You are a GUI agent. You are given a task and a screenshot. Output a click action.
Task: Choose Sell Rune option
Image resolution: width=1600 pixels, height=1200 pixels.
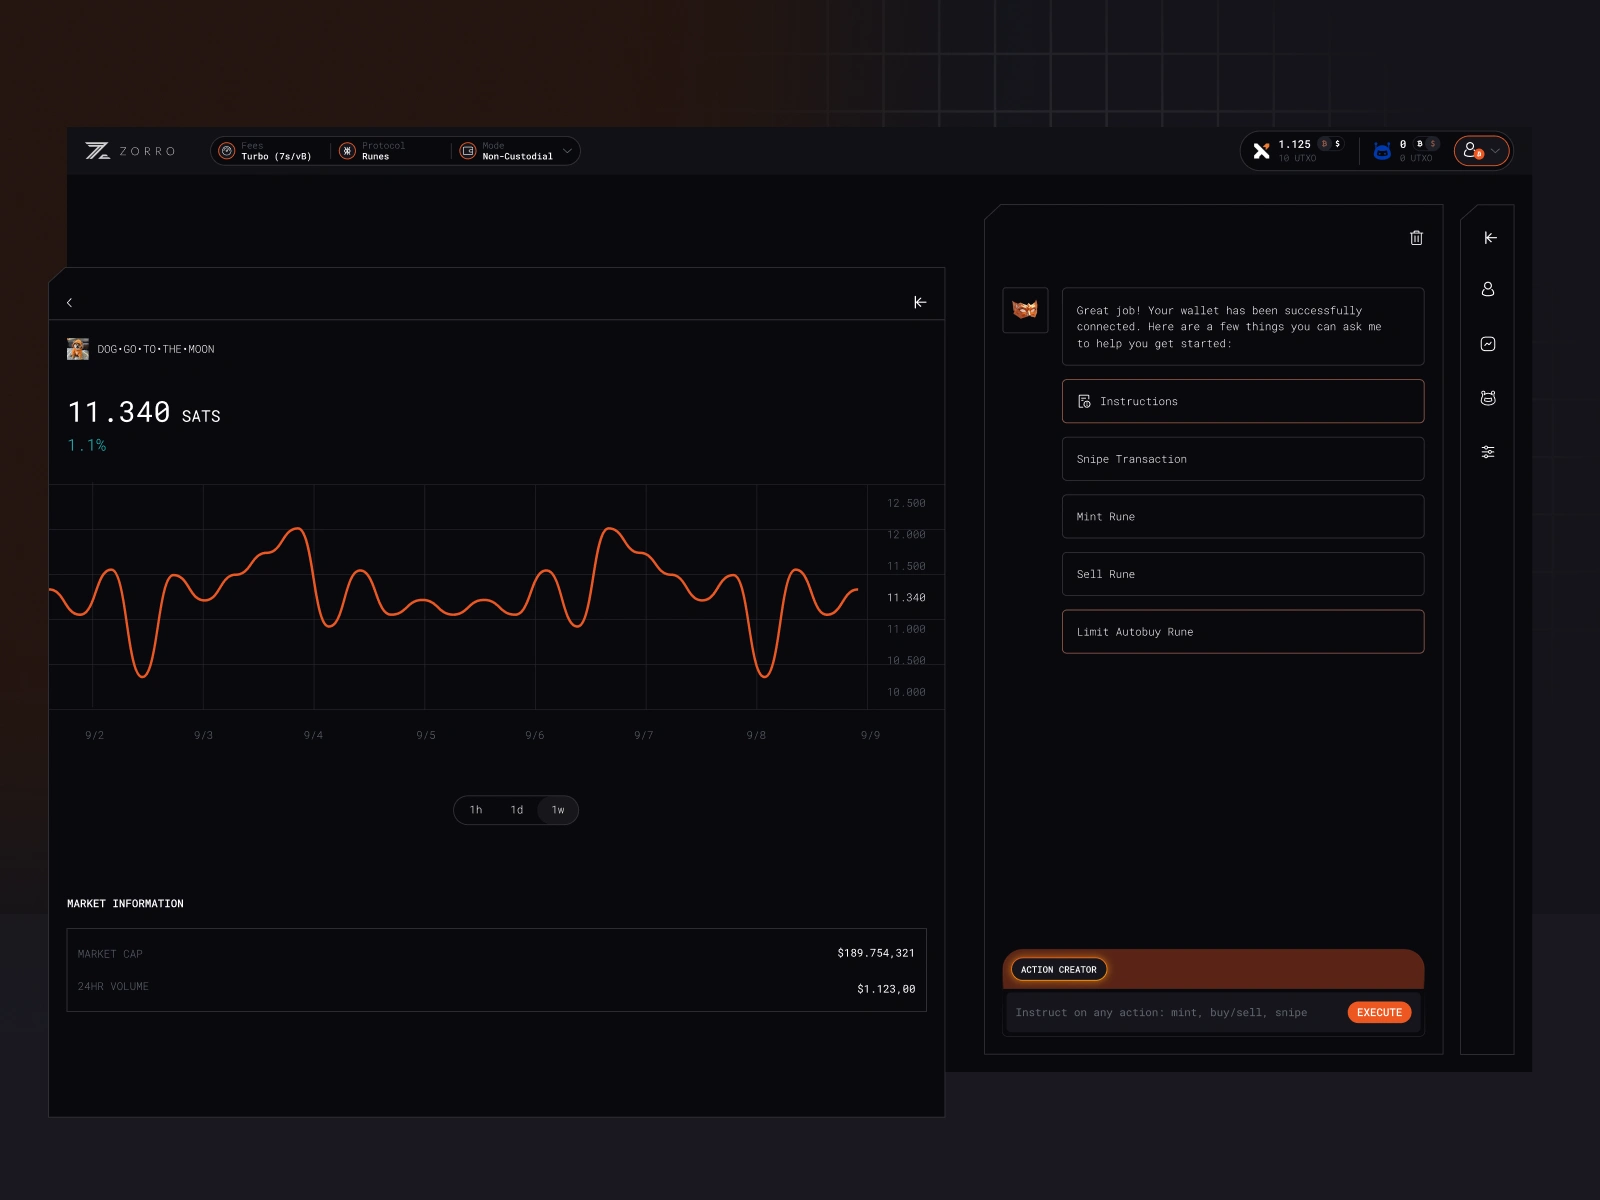1243,574
